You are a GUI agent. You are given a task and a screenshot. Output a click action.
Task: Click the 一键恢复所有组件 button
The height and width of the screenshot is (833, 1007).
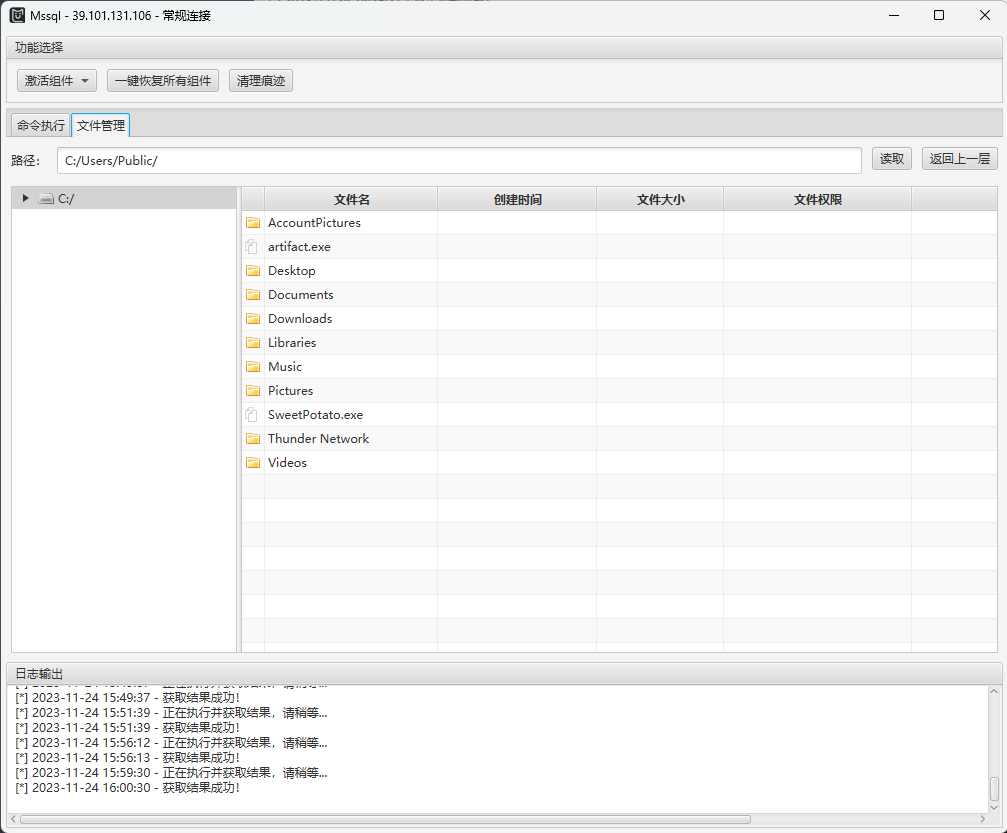coord(163,81)
